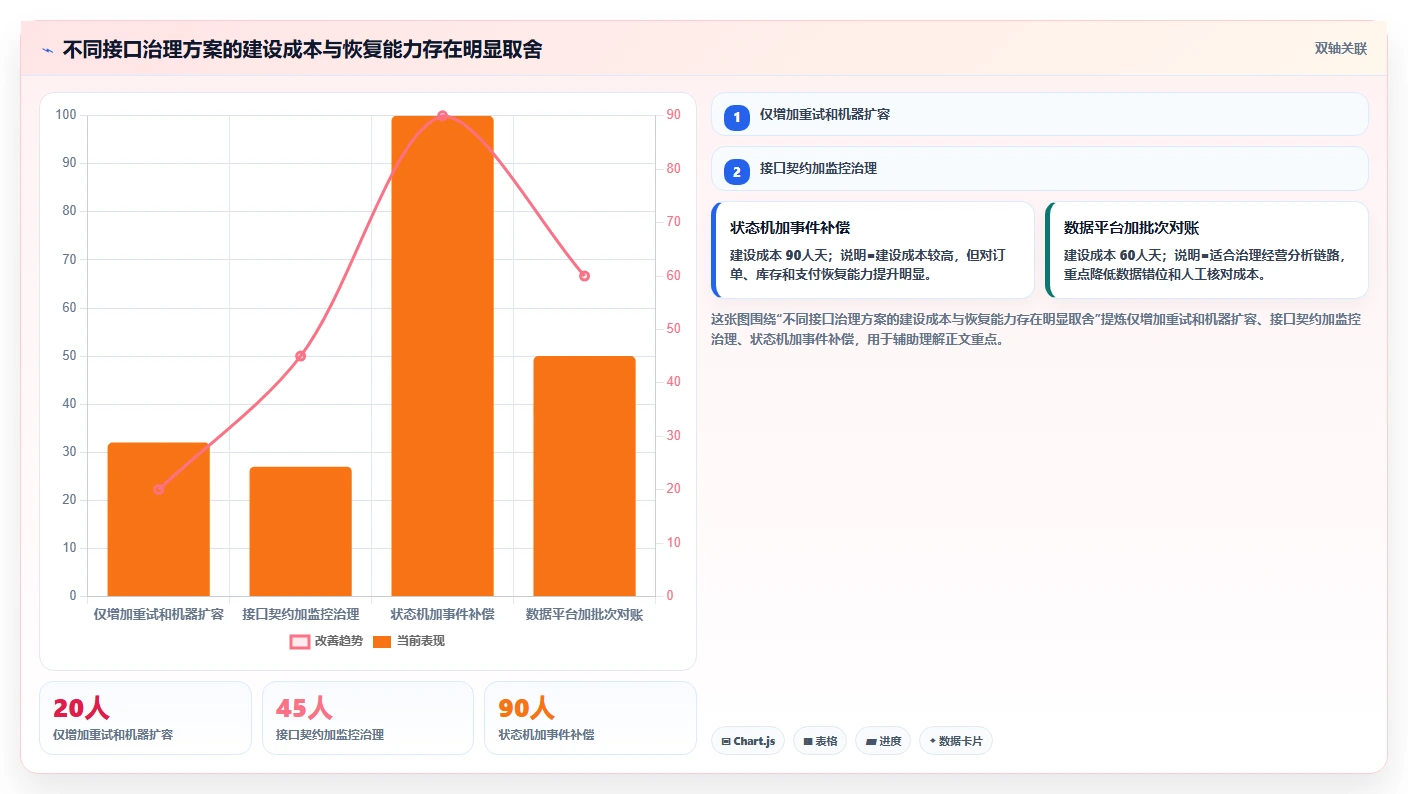Click the 双轴关联 label in header
Image resolution: width=1408 pixels, height=794 pixels.
[x=1340, y=48]
